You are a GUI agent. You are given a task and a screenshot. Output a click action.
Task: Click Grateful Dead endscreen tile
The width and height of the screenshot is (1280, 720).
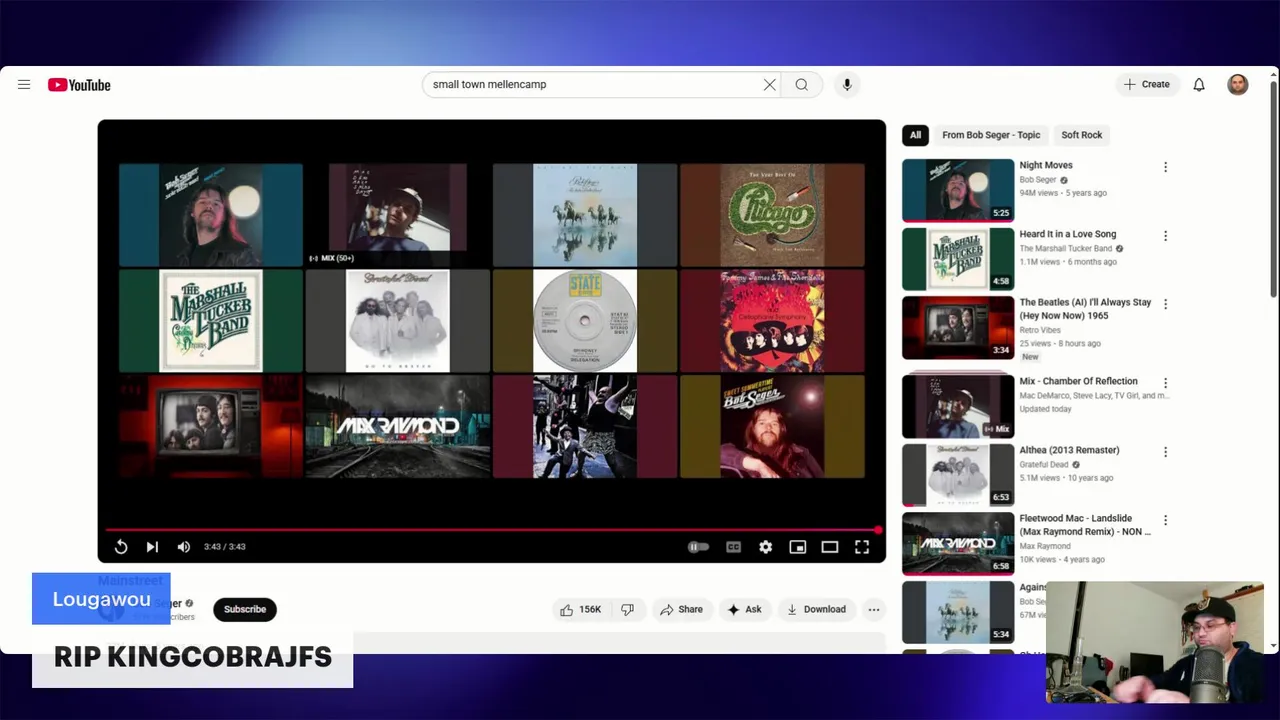(x=397, y=320)
